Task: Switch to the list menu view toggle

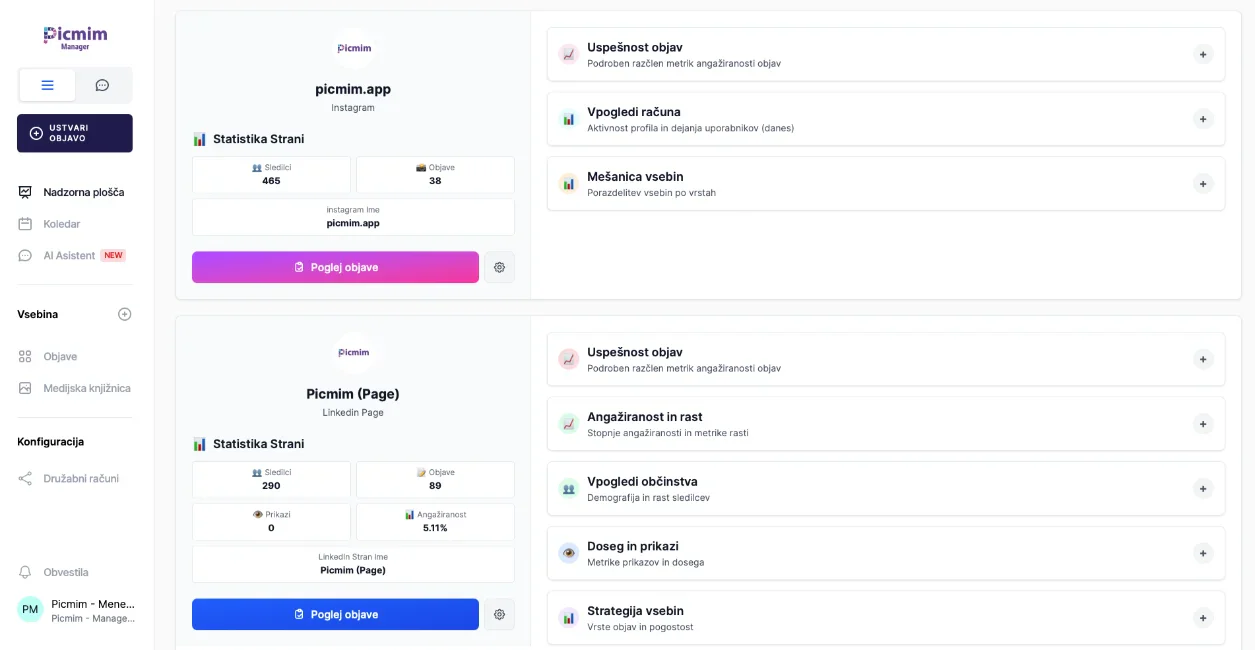Action: [47, 85]
